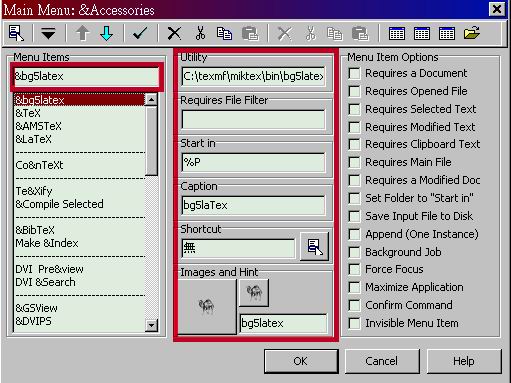This screenshot has height=383, width=511.
Task: Check Requires Clipboard Text option
Action: point(354,144)
